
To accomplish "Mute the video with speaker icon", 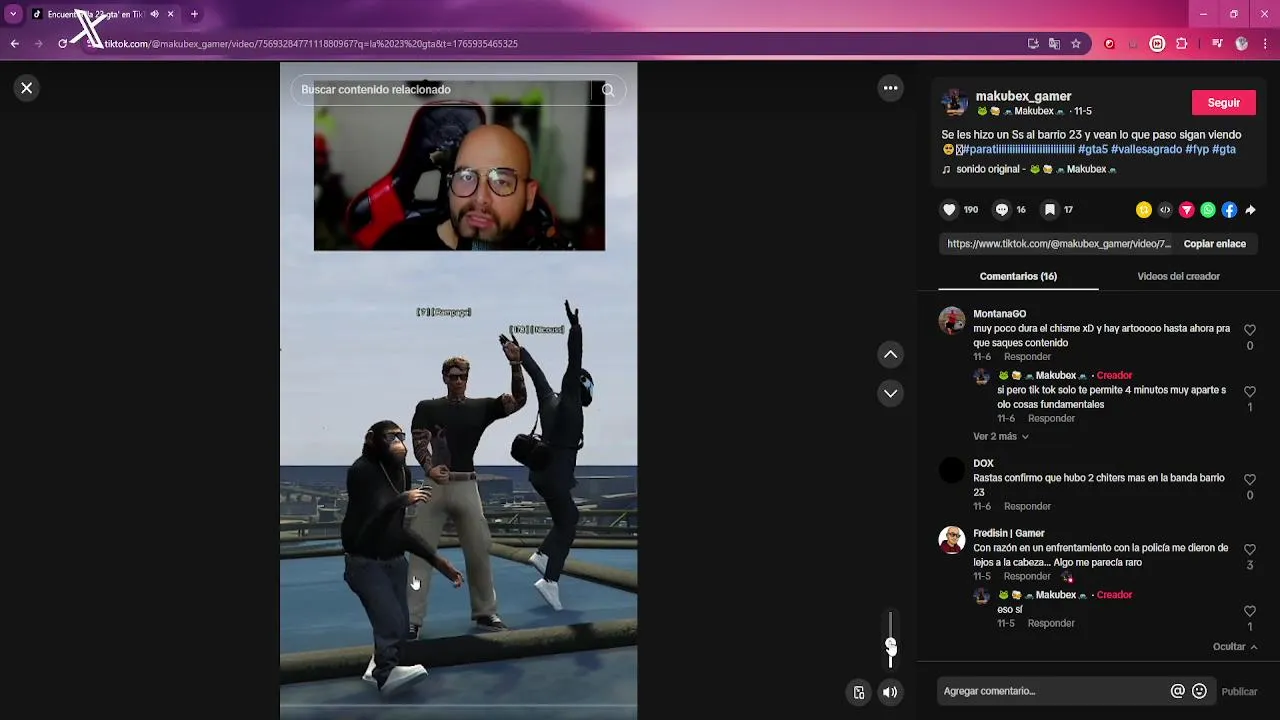I will click(890, 692).
